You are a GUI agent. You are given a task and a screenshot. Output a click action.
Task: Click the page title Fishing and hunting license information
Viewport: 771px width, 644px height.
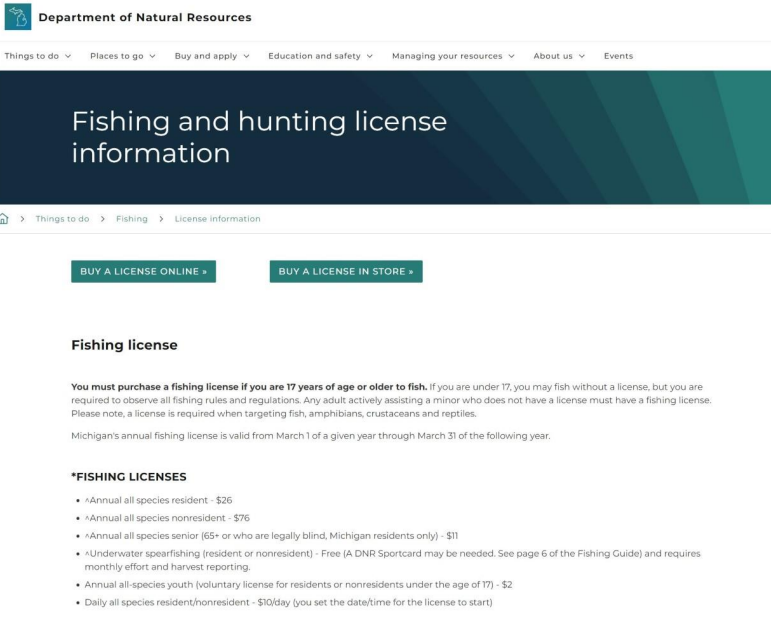(259, 137)
